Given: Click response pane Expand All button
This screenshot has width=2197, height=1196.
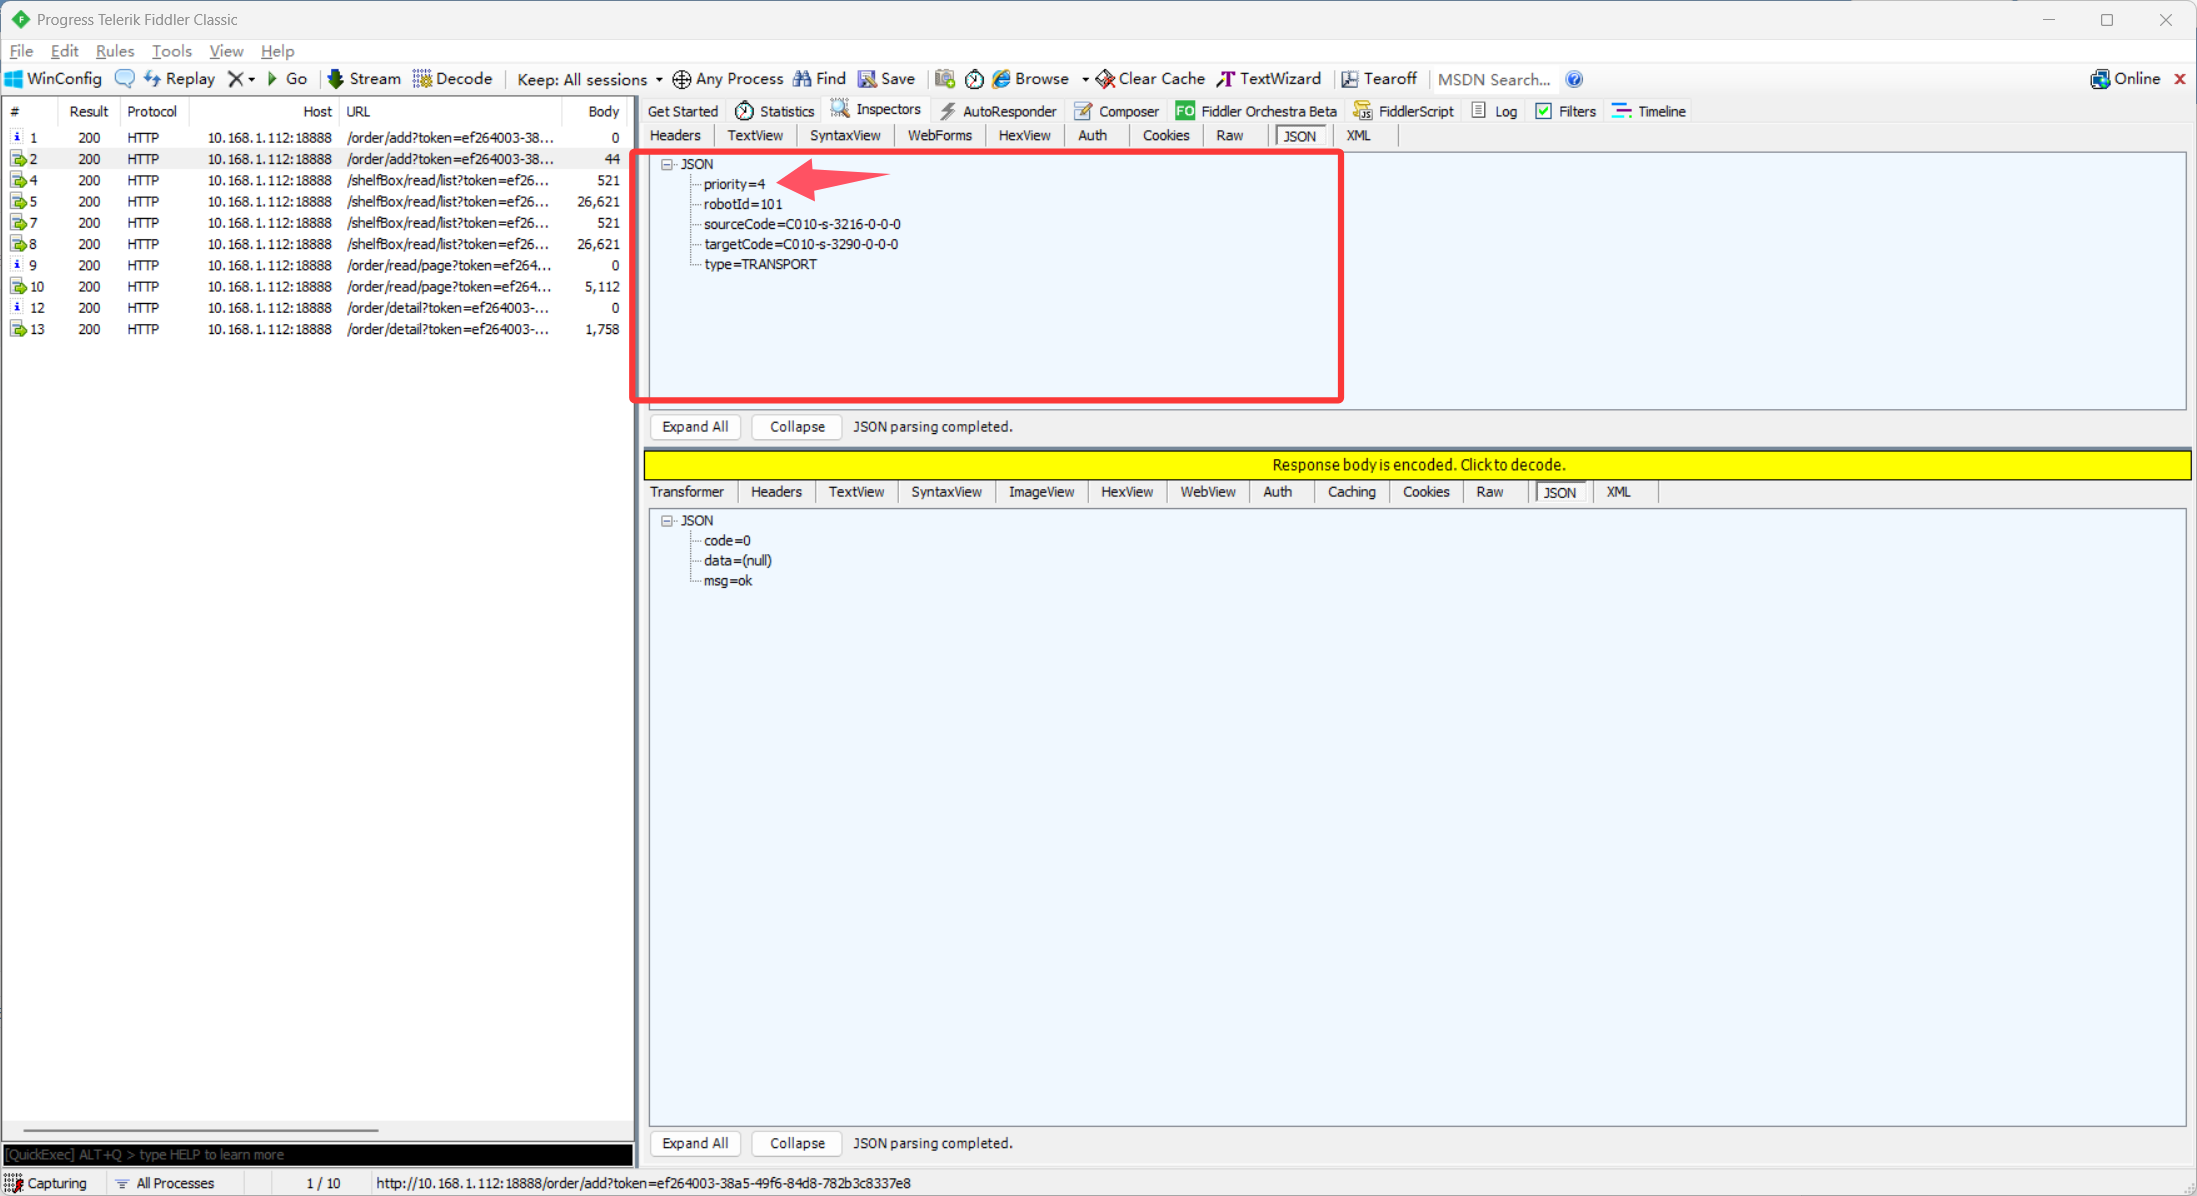Looking at the screenshot, I should [695, 1143].
